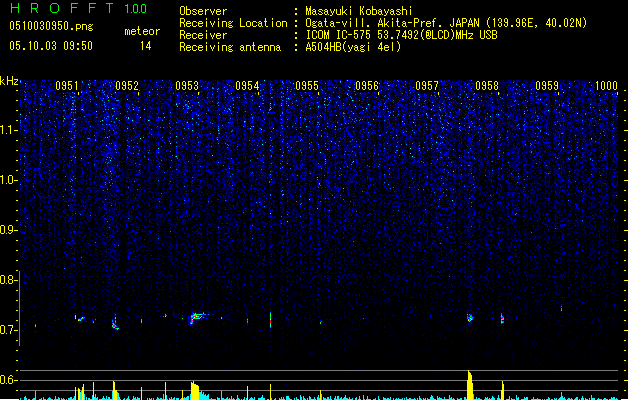The width and height of the screenshot is (629, 400).
Task: Click the wide yellow power bar near 0953
Action: (x=195, y=390)
